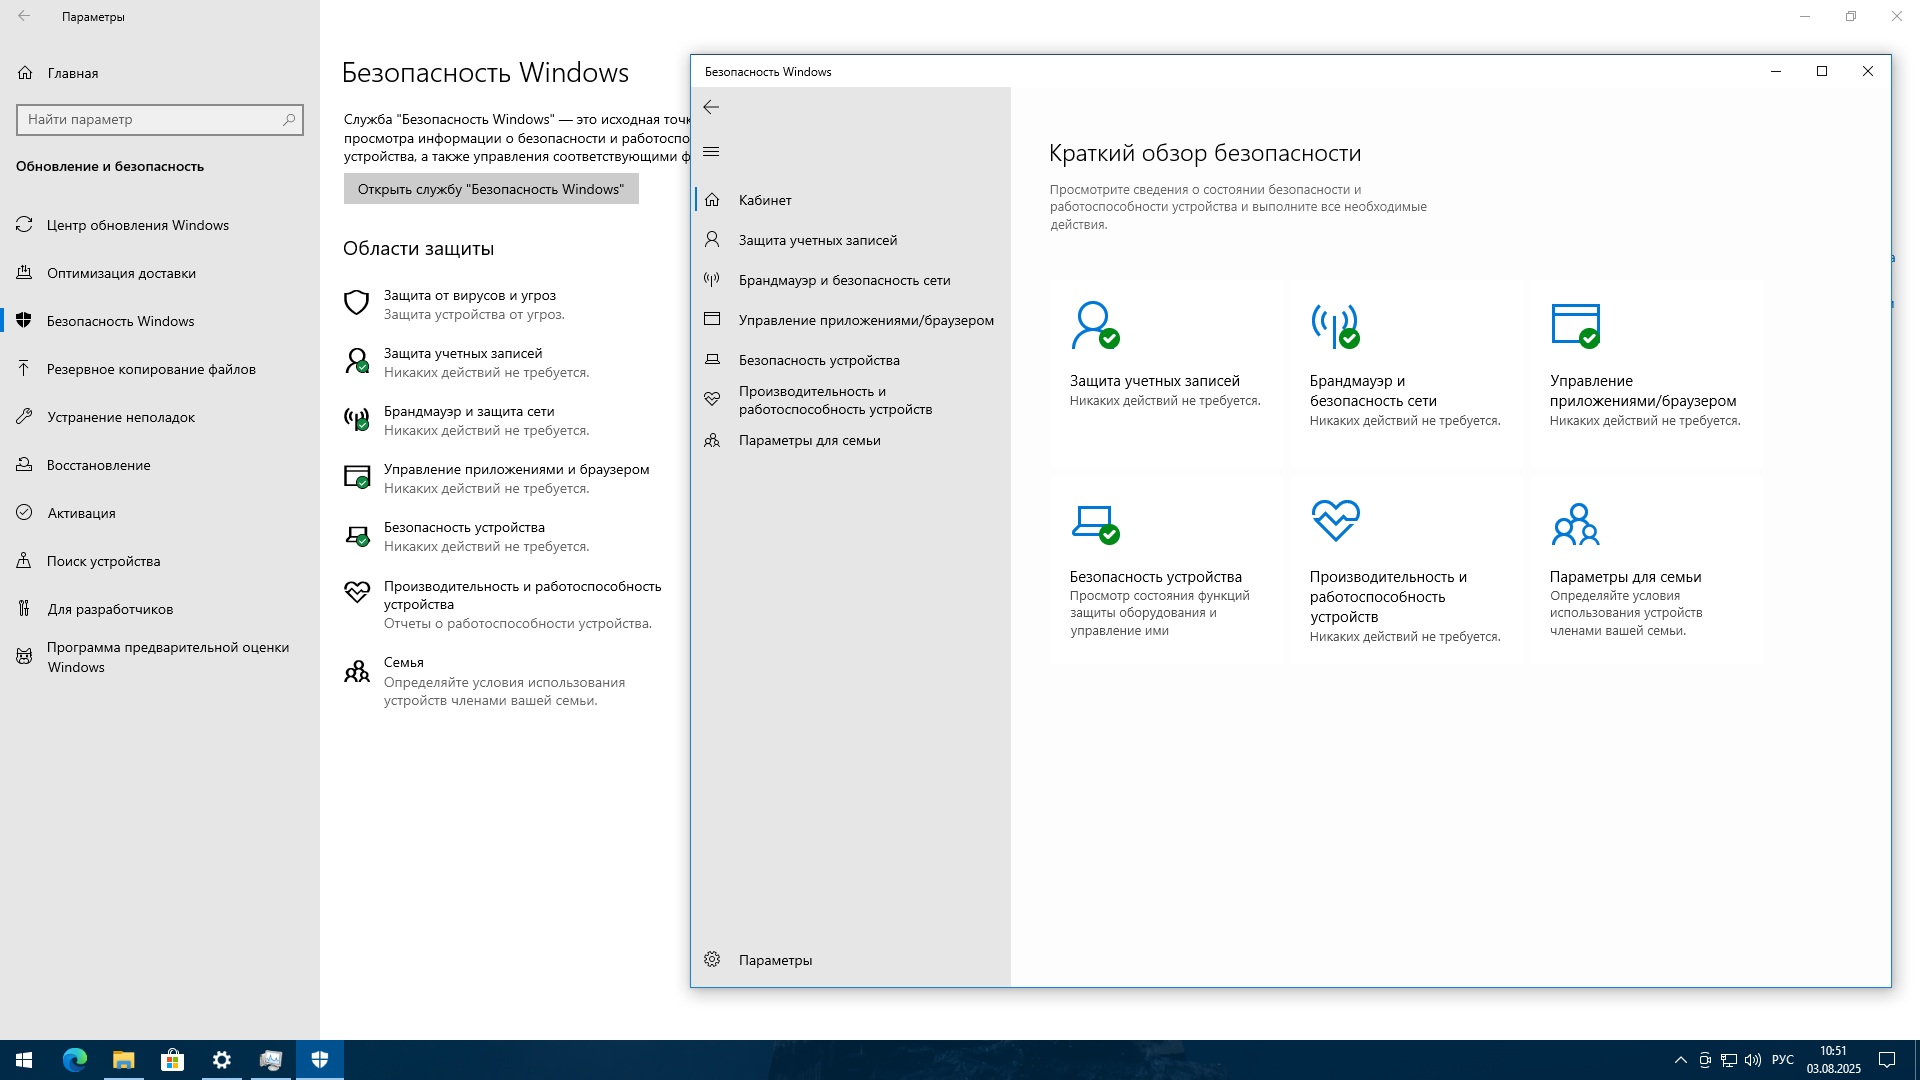Click the person icon beside Защита учетных записей sidebar
The height and width of the screenshot is (1080, 1920).
[x=712, y=239]
